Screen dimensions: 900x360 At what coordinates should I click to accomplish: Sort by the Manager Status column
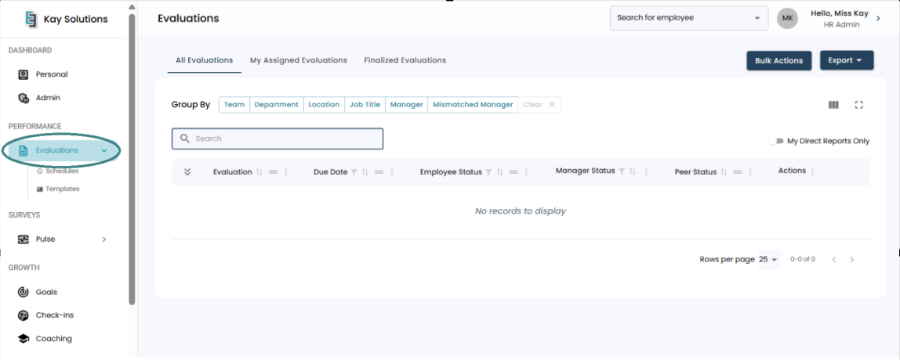pos(633,171)
